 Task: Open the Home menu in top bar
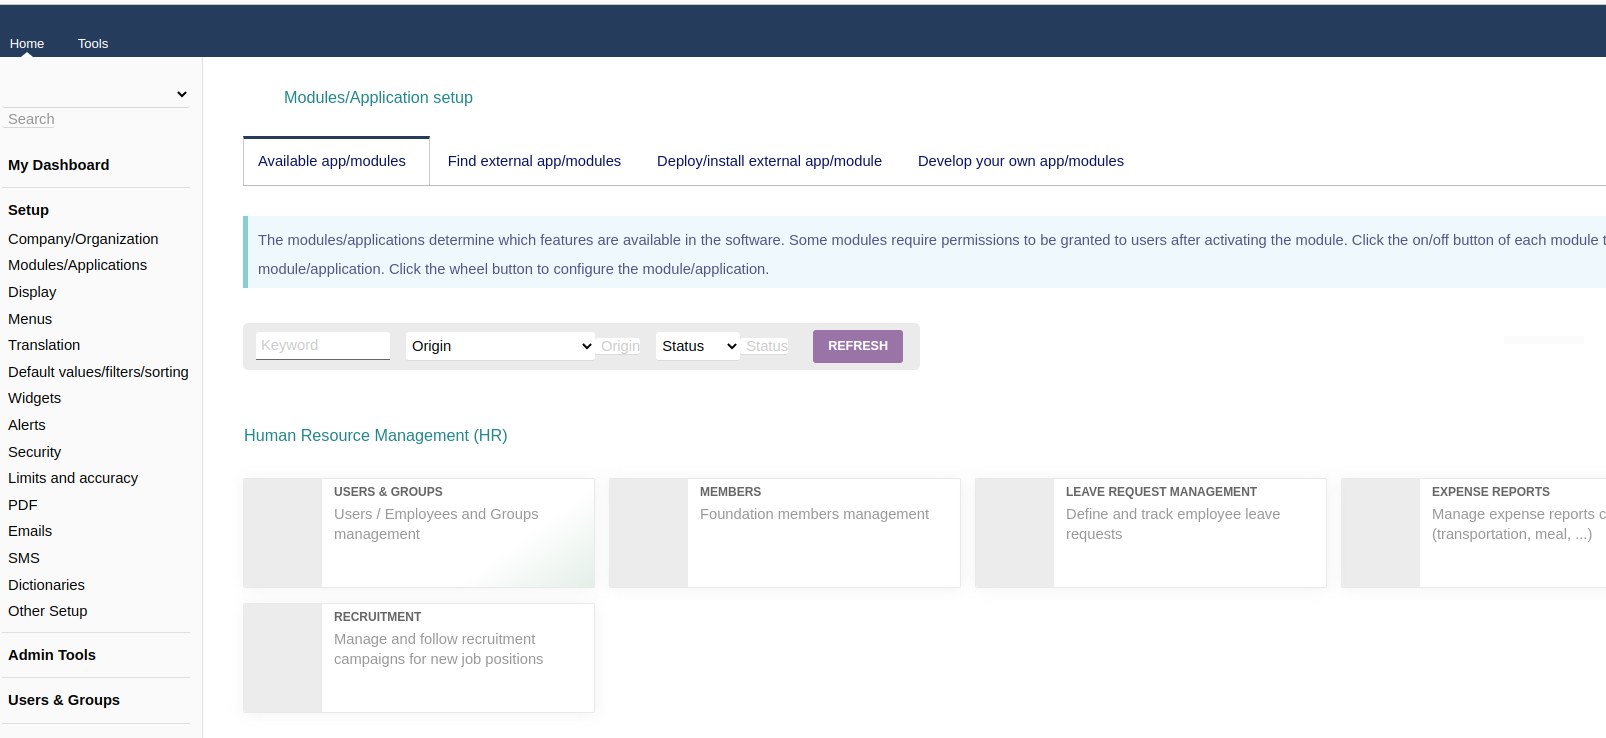click(27, 43)
